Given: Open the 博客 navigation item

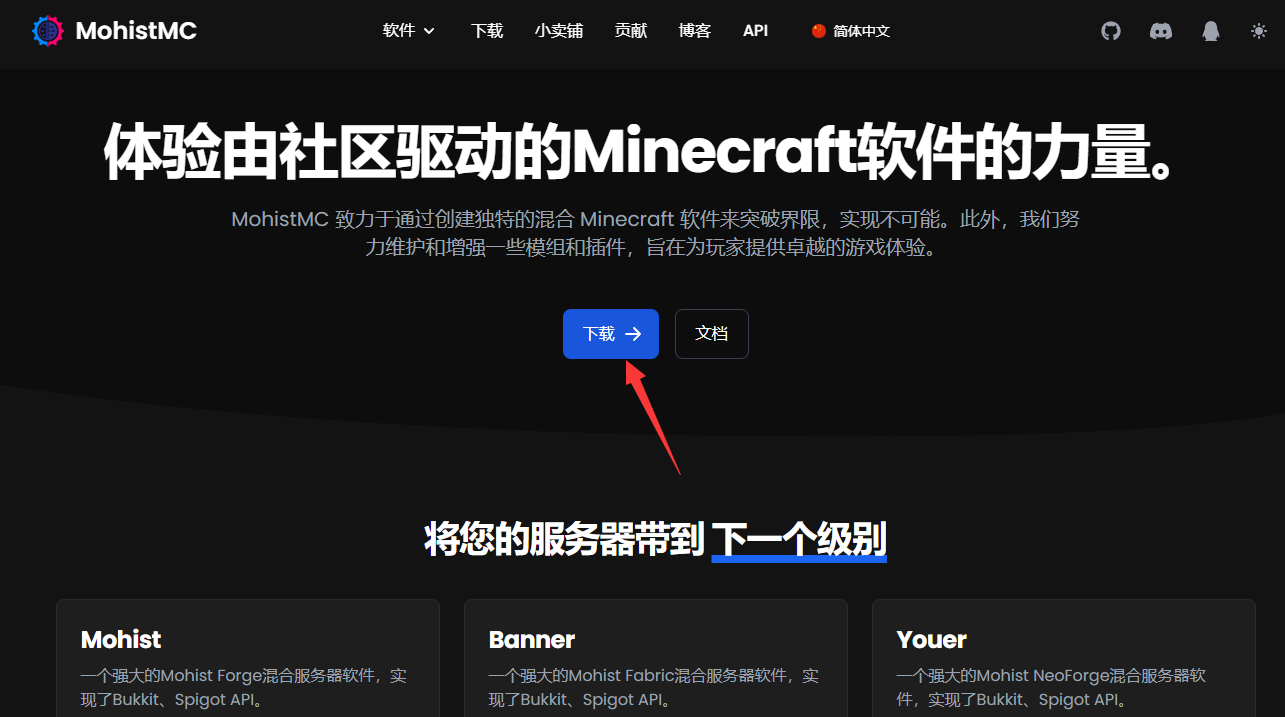Looking at the screenshot, I should 695,31.
